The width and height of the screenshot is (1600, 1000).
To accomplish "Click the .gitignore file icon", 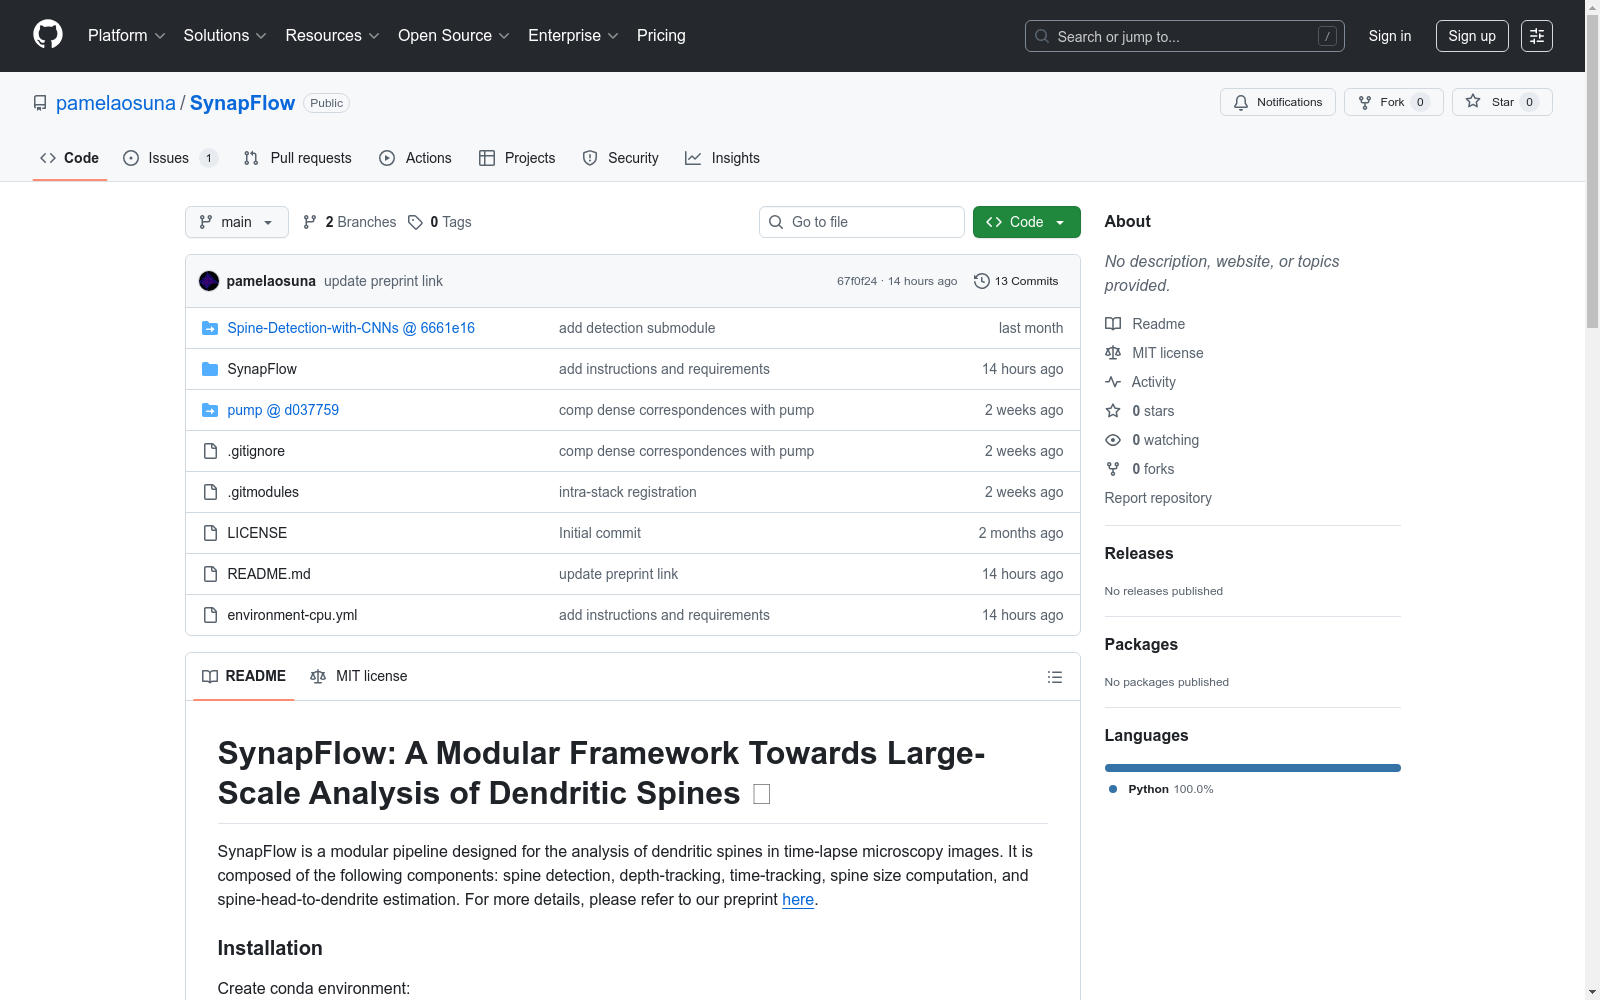I will coord(210,451).
